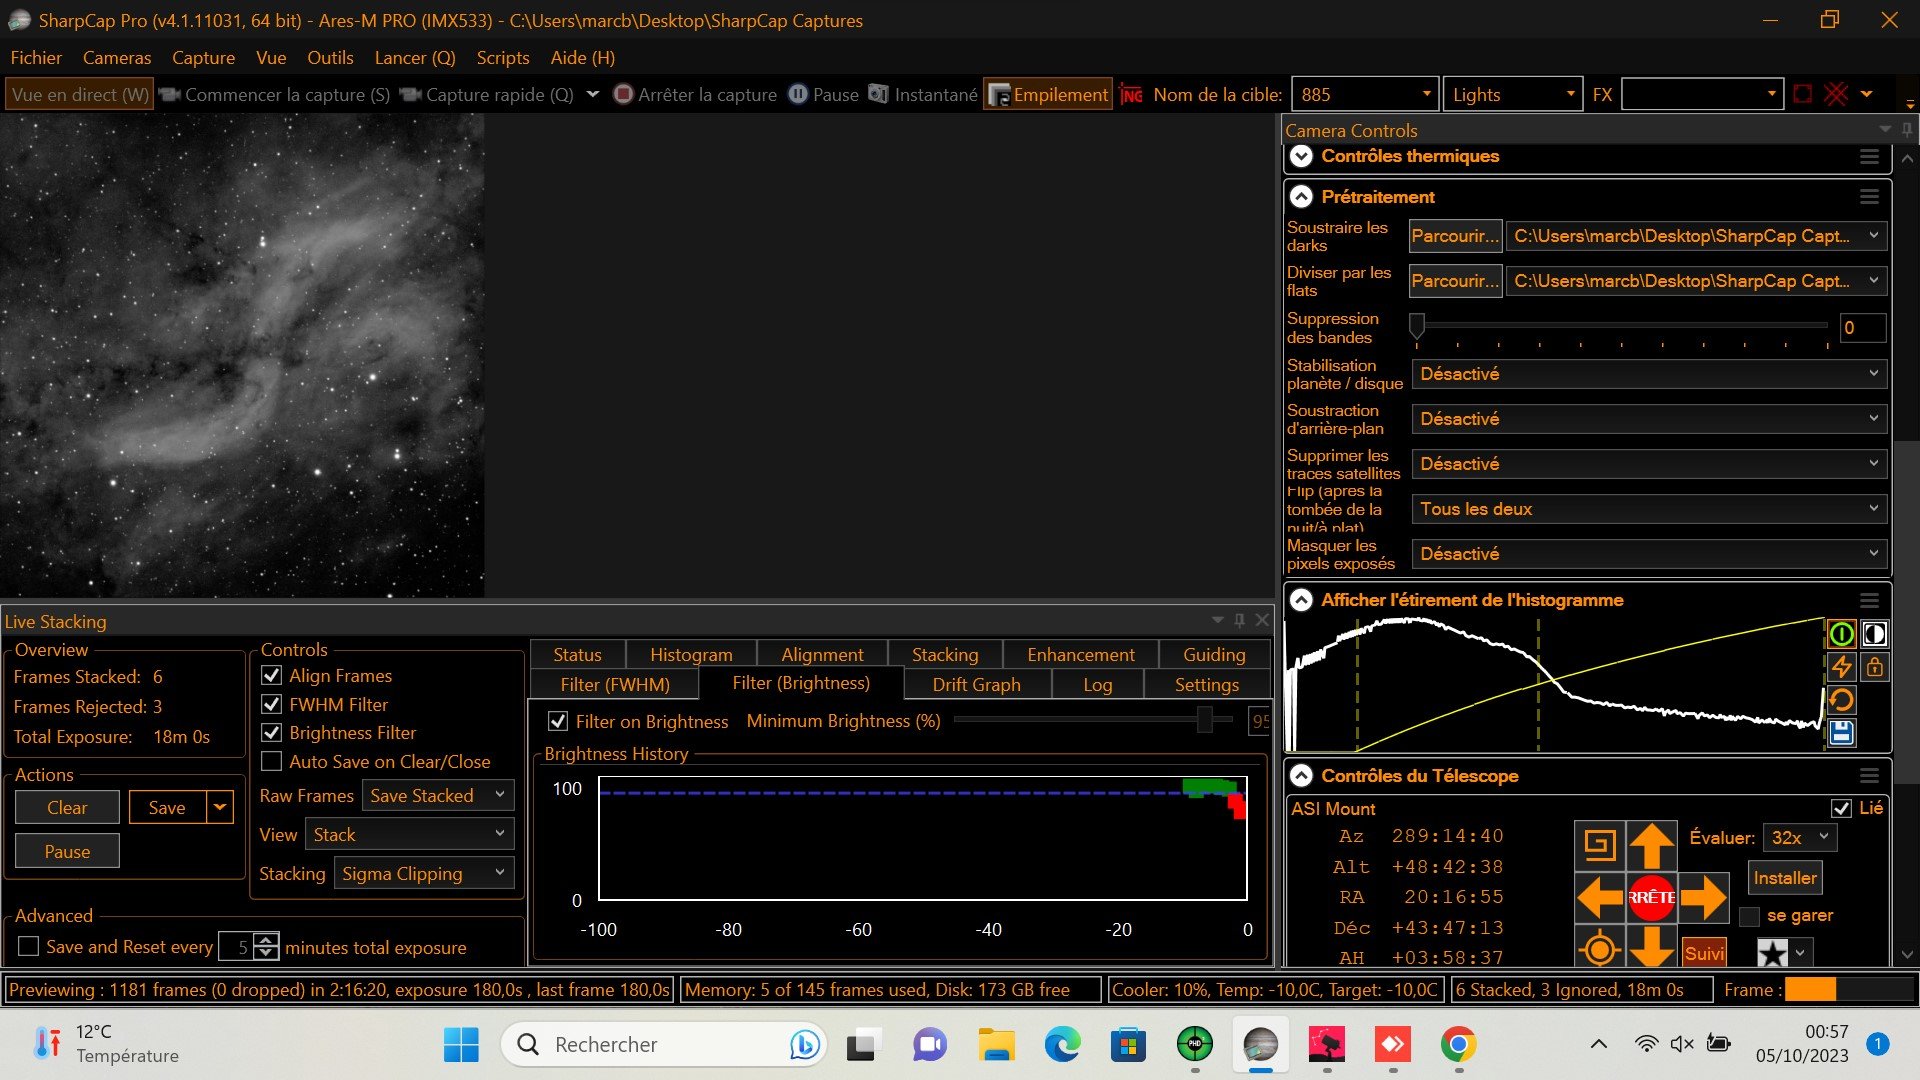Click Parcourir for Soustraire les darks
Viewport: 1920px width, 1080px height.
1455,236
